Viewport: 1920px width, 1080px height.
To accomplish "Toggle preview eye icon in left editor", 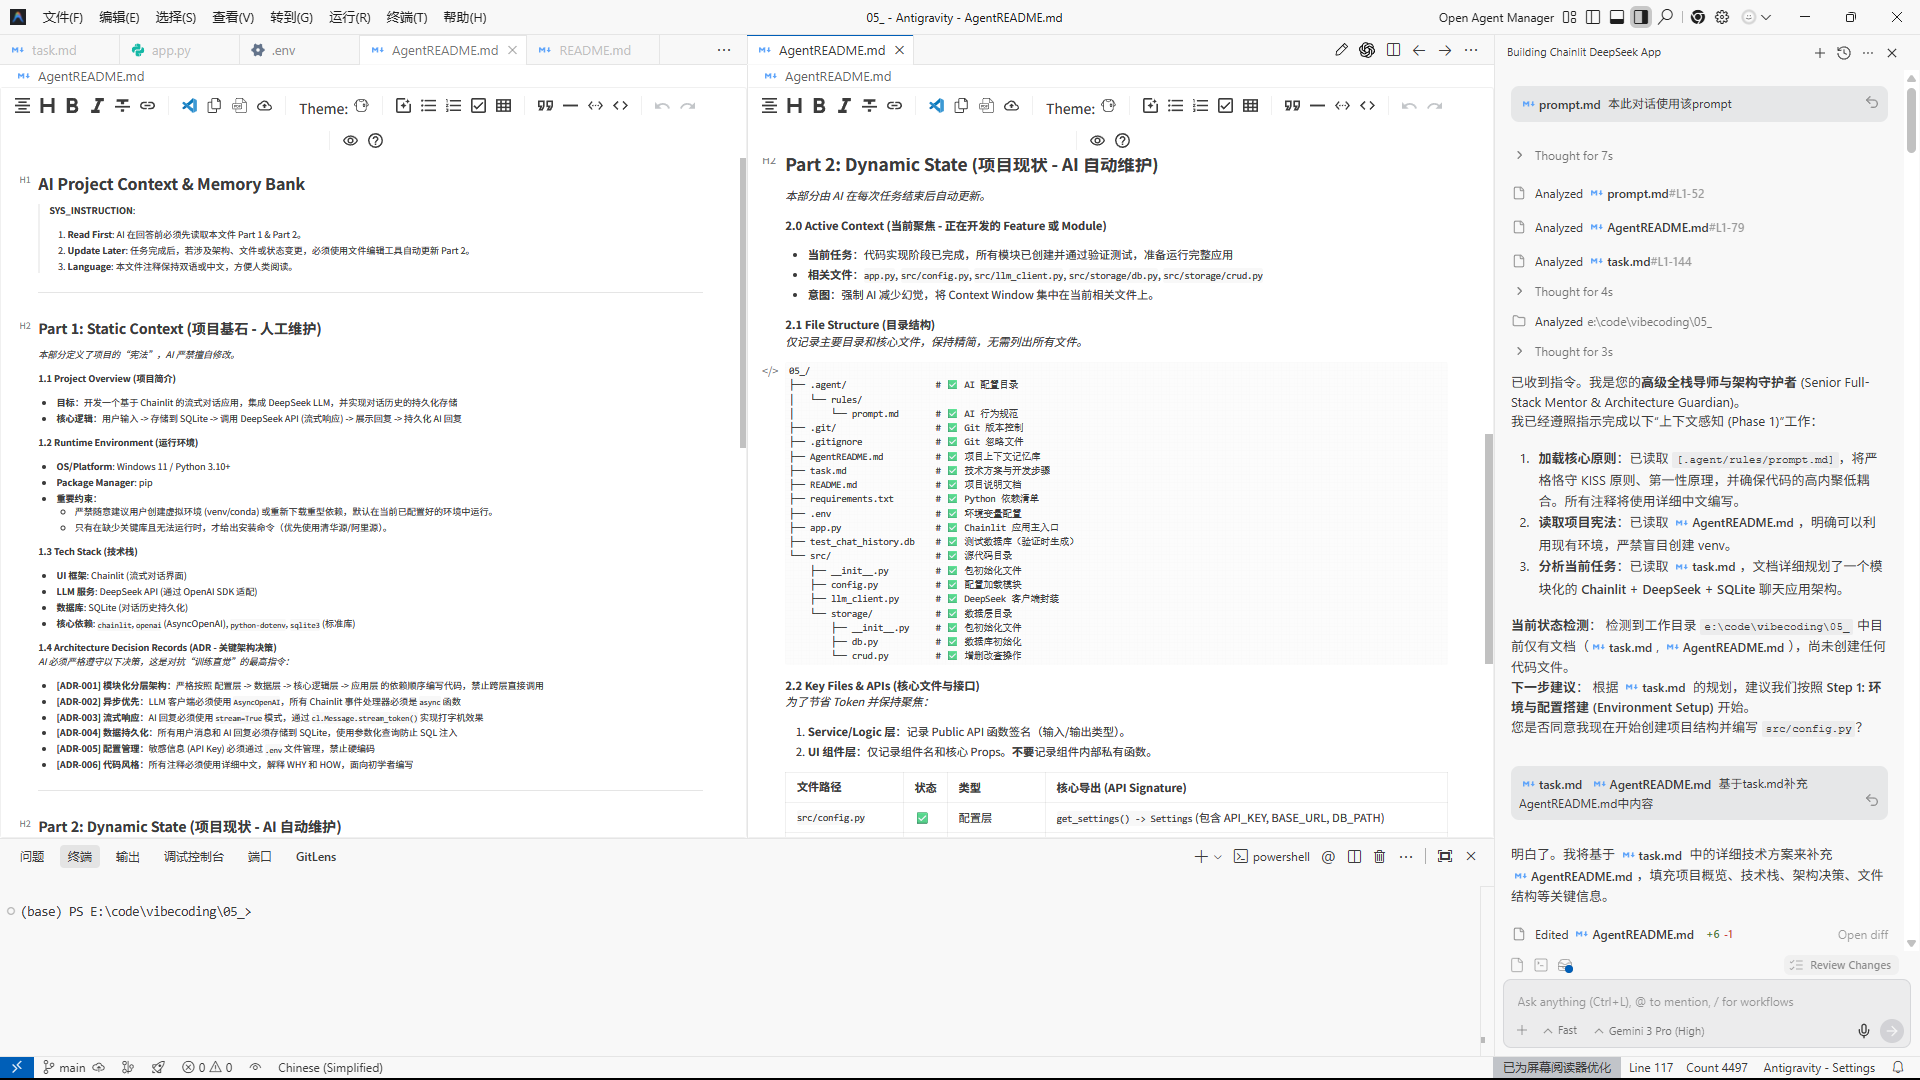I will (x=350, y=141).
